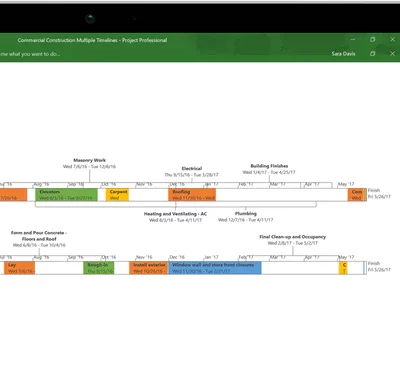This screenshot has height=369, width=400.
Task: Select the Building Finishes callout label
Action: tap(269, 169)
